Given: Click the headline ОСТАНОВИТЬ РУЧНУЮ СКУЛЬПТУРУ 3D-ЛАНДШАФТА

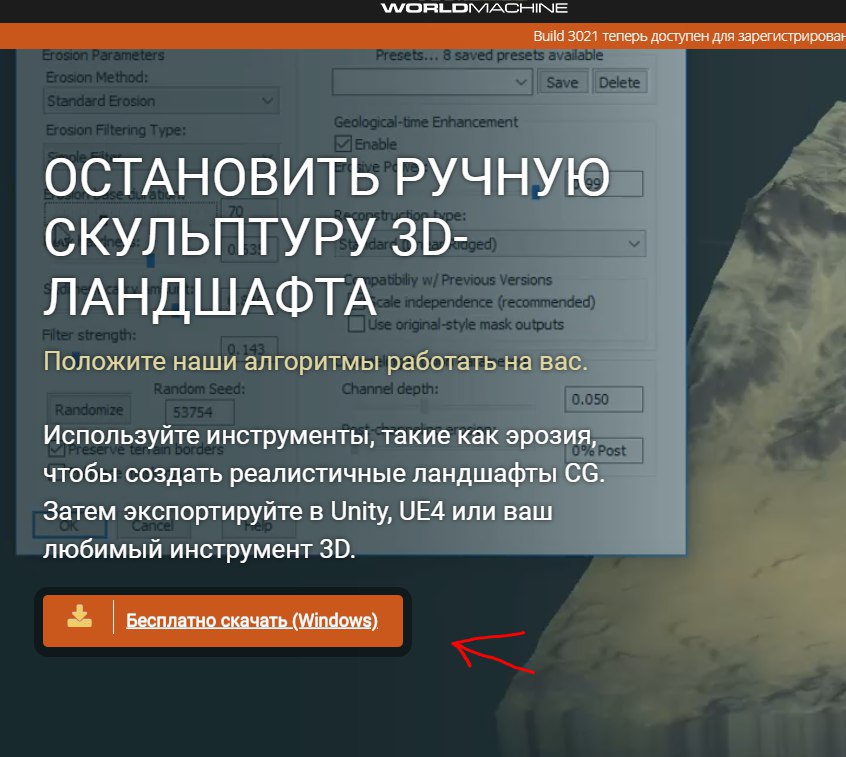Looking at the screenshot, I should pos(326,238).
